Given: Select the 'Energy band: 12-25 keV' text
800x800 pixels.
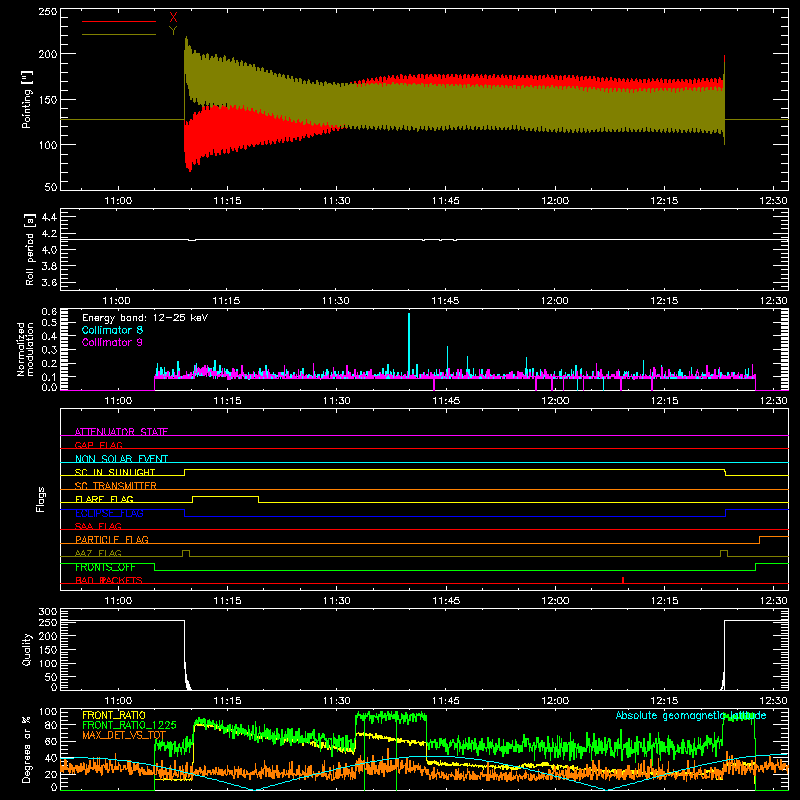Looking at the screenshot, I should (145, 318).
